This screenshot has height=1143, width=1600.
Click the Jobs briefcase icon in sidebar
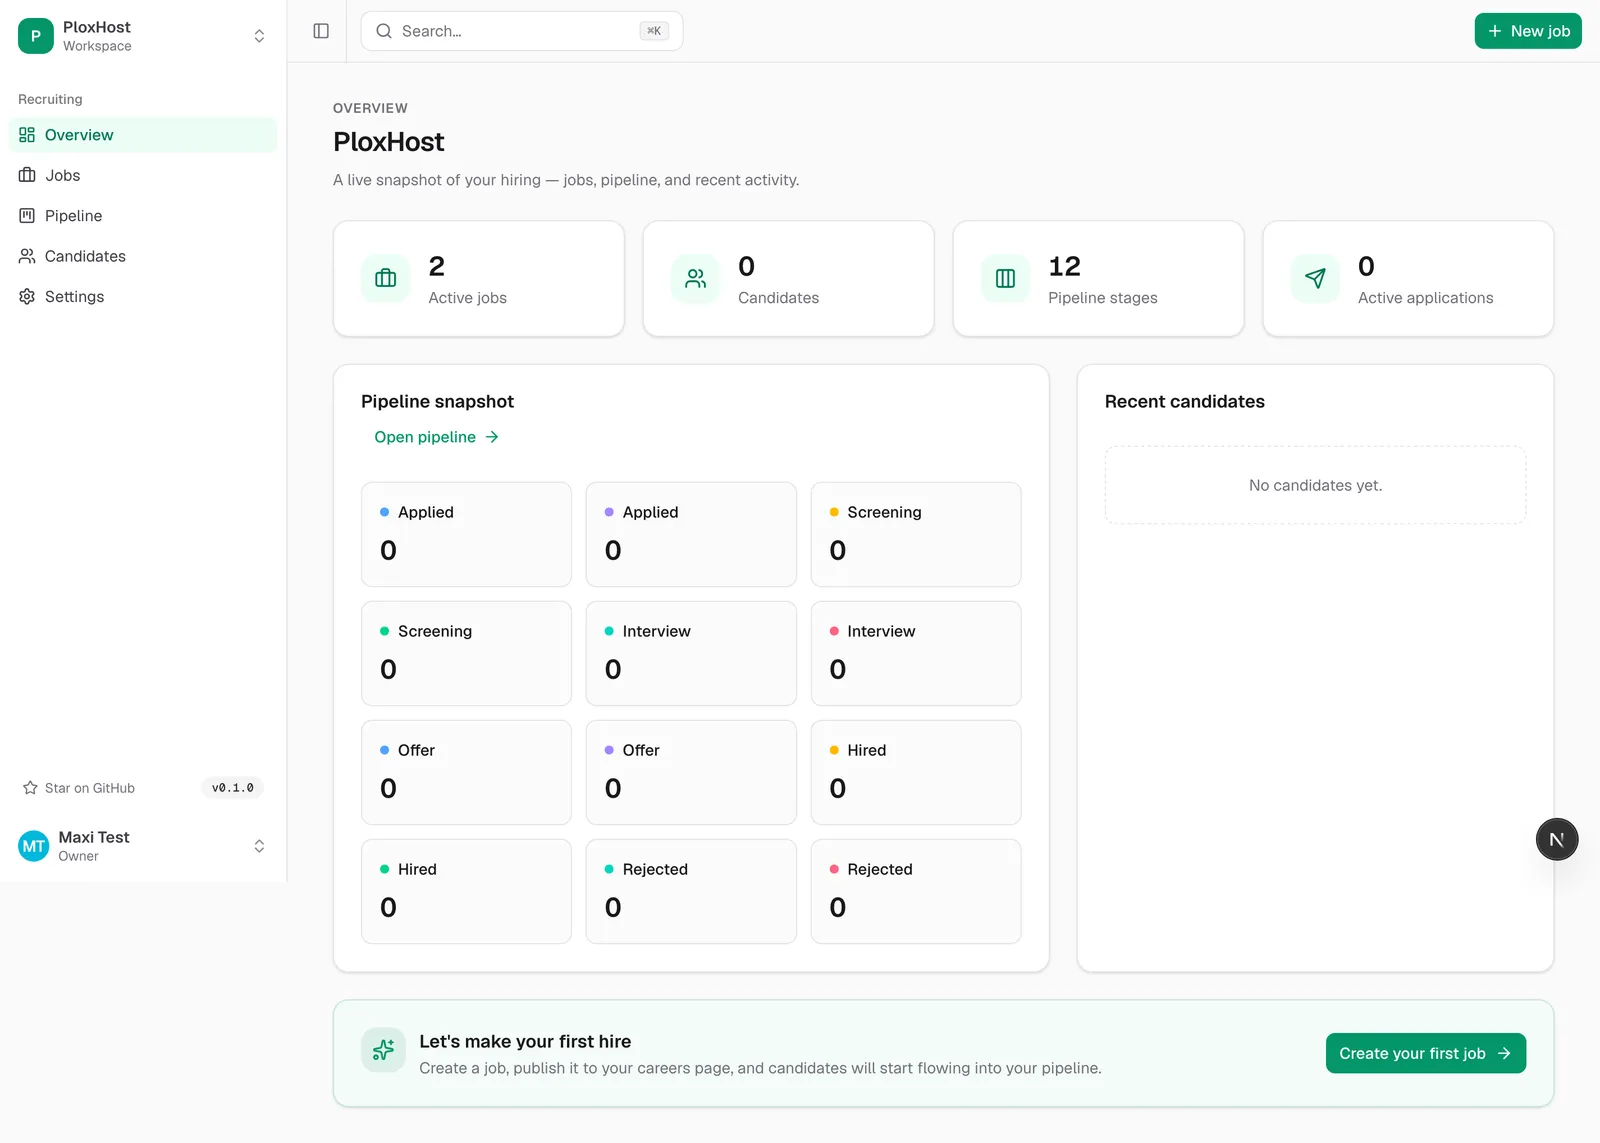pyautogui.click(x=27, y=175)
